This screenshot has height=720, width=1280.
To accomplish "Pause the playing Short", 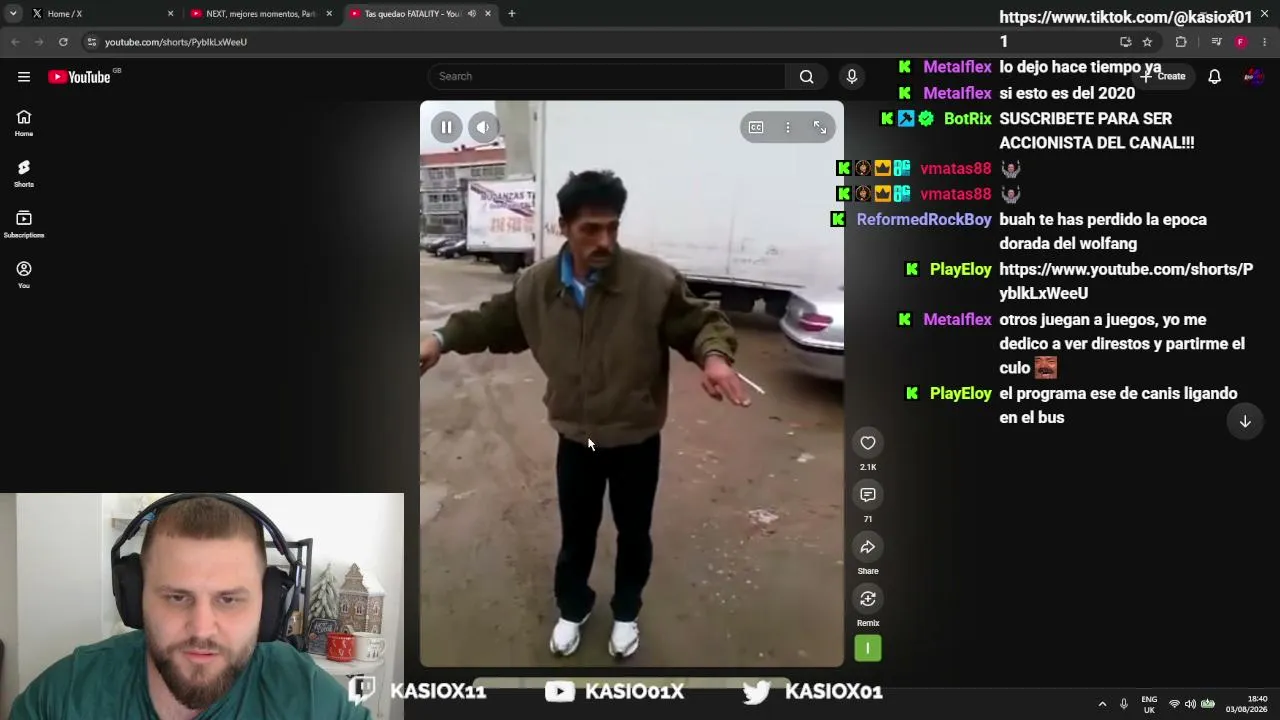I will [x=446, y=127].
